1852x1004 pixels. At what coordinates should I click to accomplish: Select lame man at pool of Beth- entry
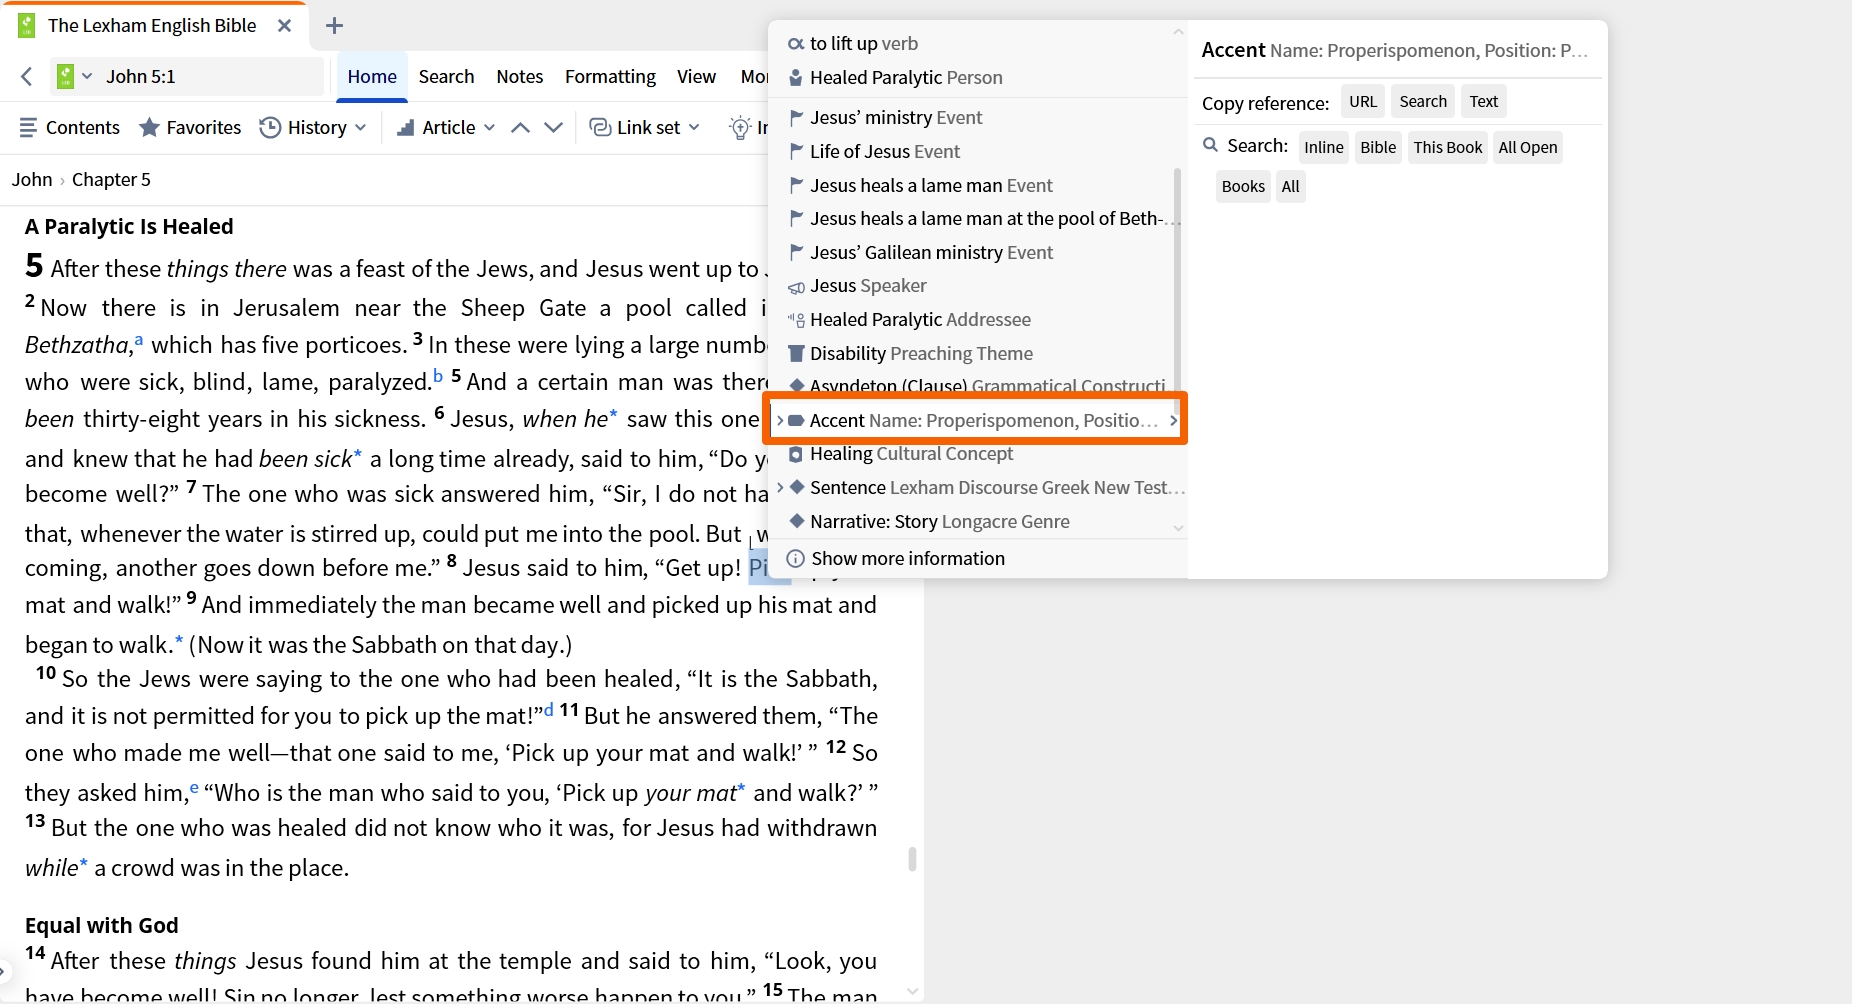tap(980, 218)
